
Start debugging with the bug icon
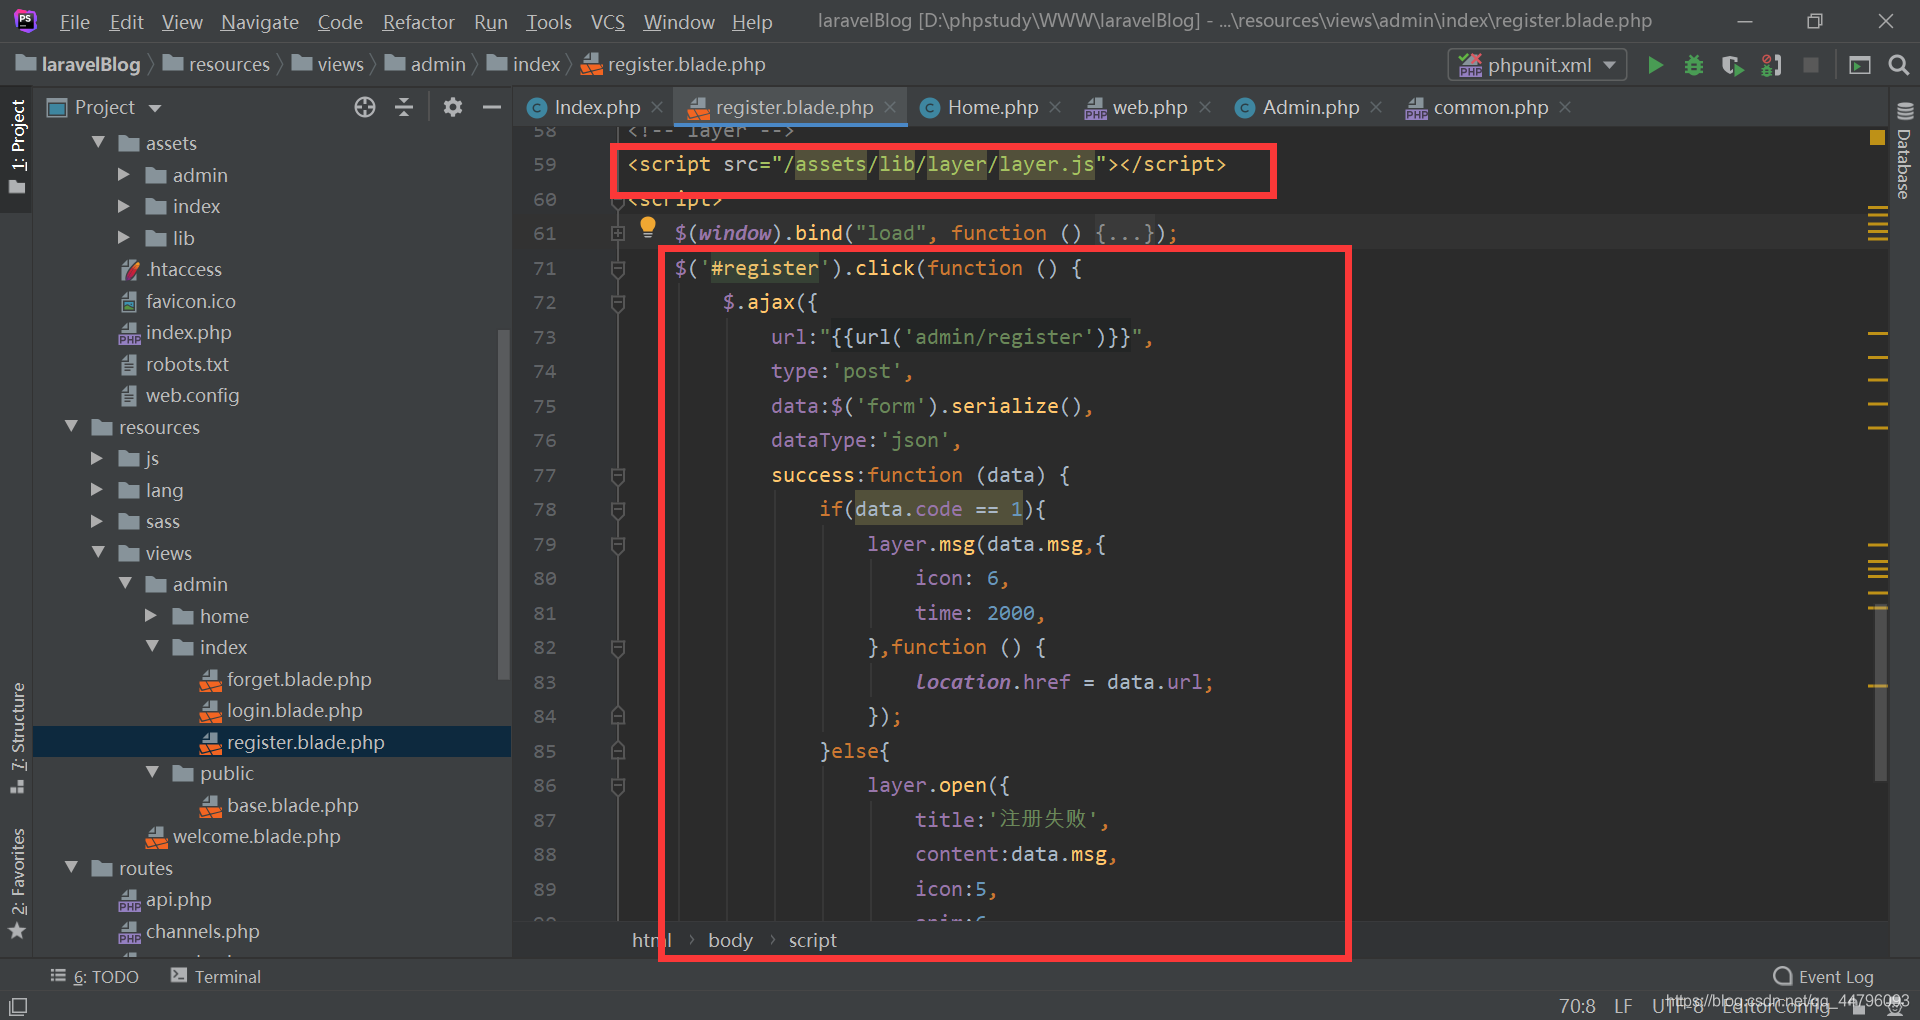(1694, 65)
